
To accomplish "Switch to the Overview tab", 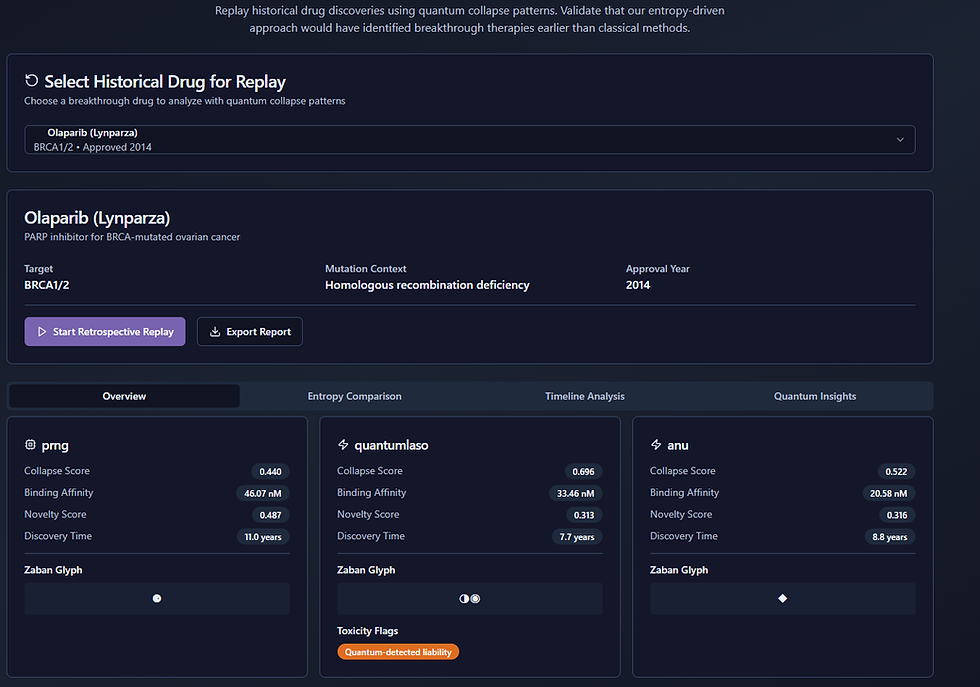I will [x=124, y=396].
